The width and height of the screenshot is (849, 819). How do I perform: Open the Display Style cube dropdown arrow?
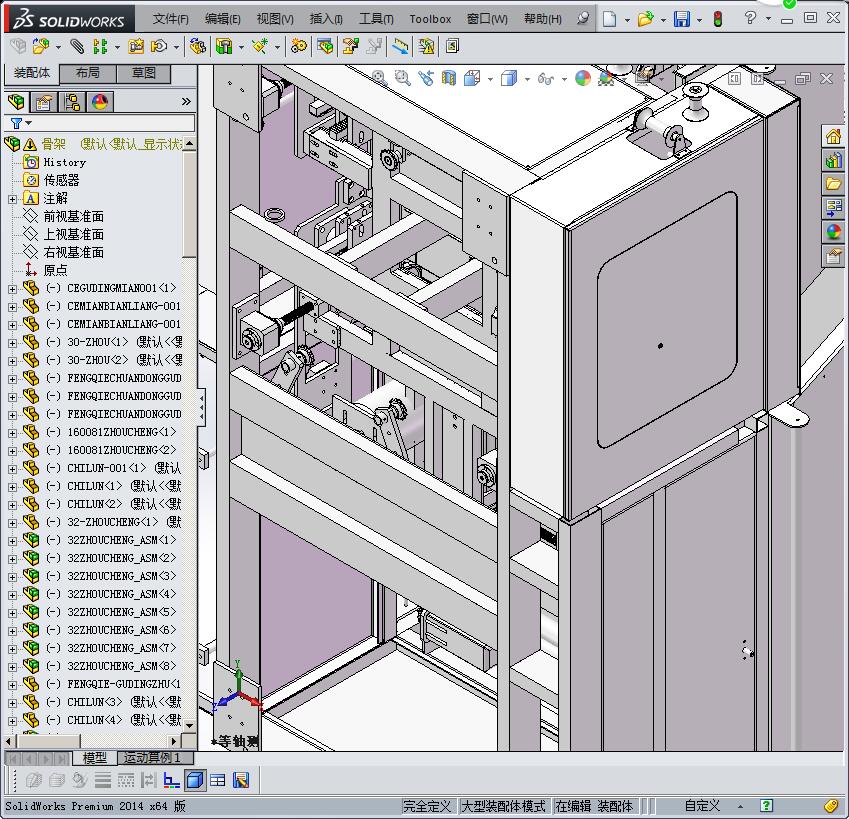[527, 79]
